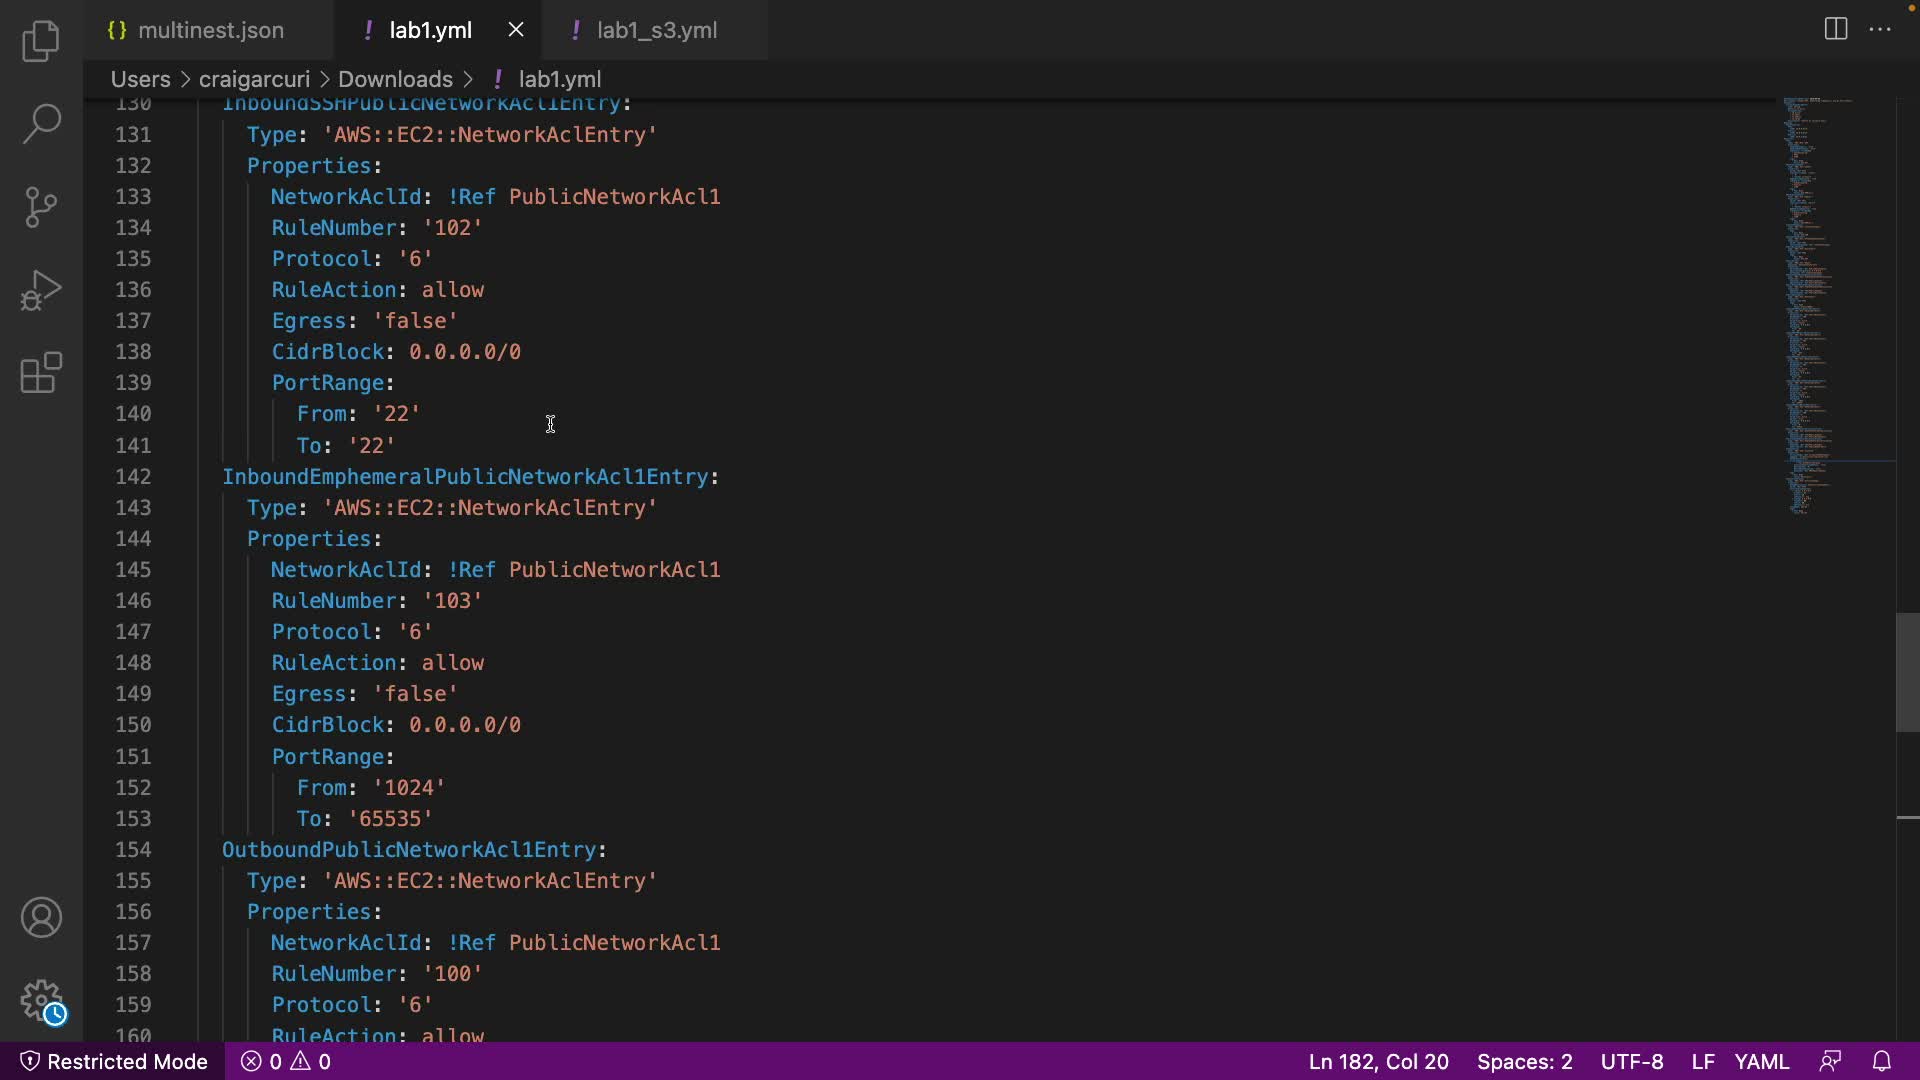Switch to the lab1_s3.yml tab
This screenshot has height=1080, width=1920.
click(656, 30)
